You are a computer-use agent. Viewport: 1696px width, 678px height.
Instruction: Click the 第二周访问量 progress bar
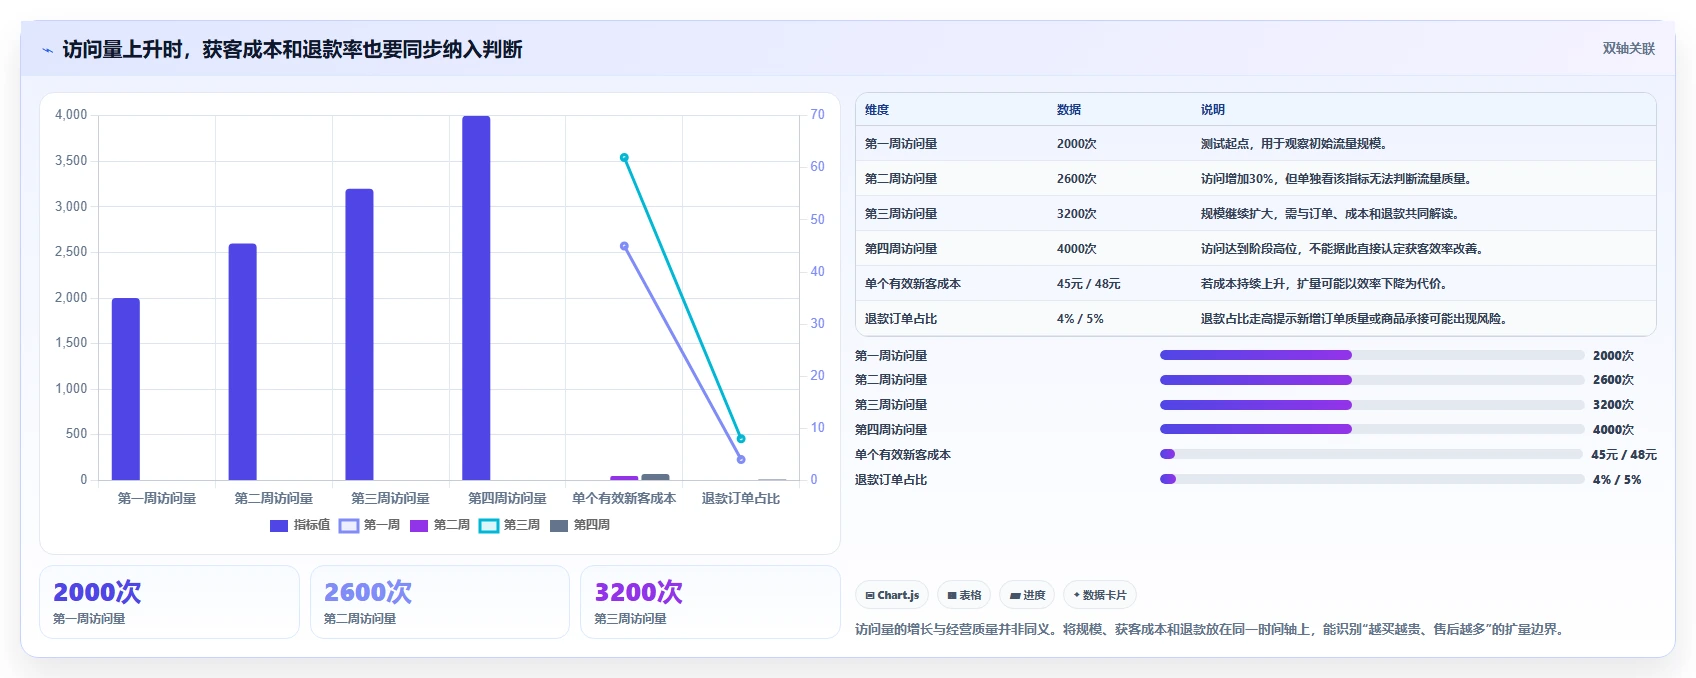pos(1372,380)
